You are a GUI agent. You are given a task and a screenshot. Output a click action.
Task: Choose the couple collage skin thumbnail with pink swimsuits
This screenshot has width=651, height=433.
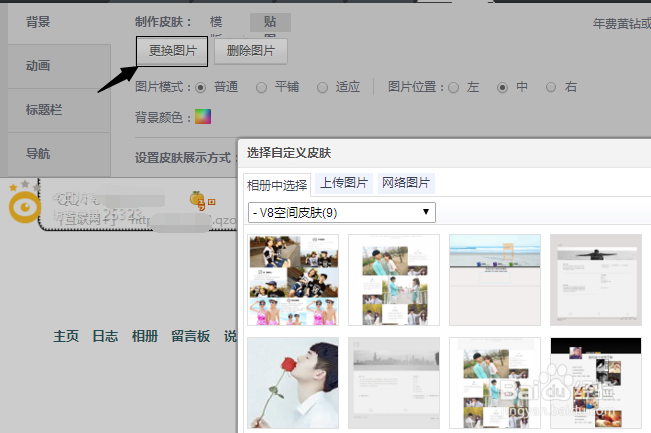293,280
